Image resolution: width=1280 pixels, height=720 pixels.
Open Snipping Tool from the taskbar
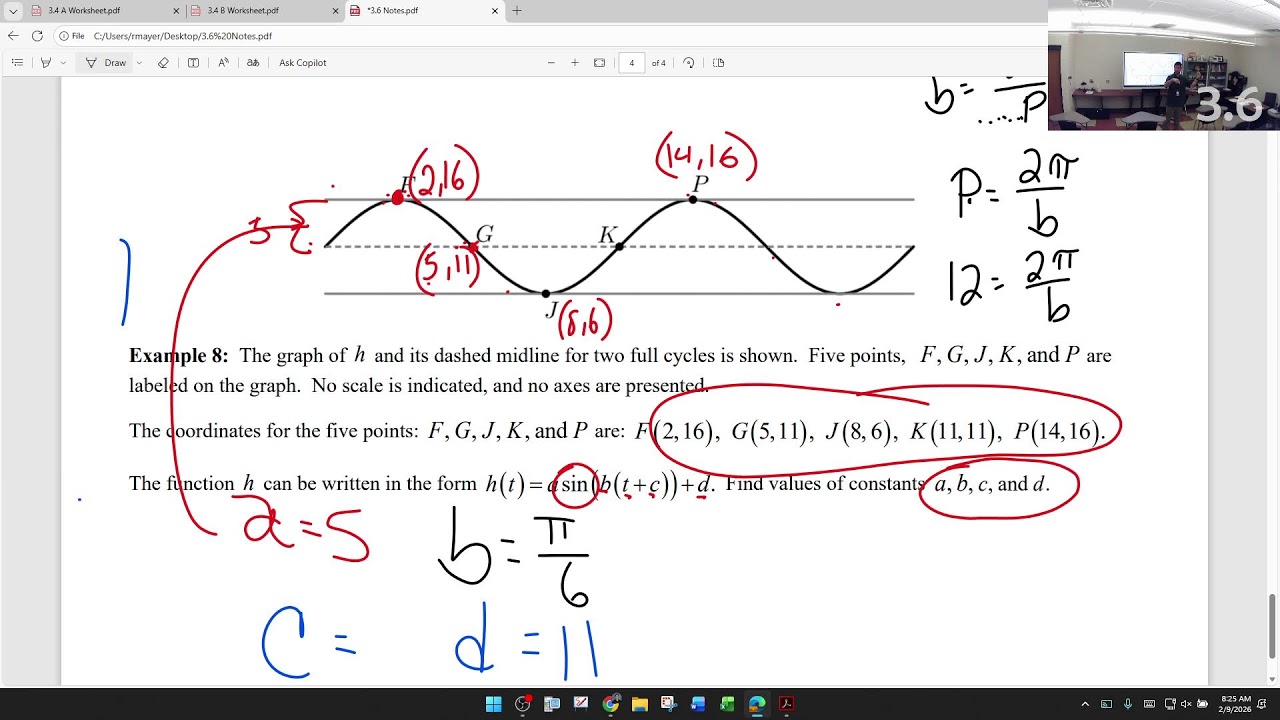[669, 704]
